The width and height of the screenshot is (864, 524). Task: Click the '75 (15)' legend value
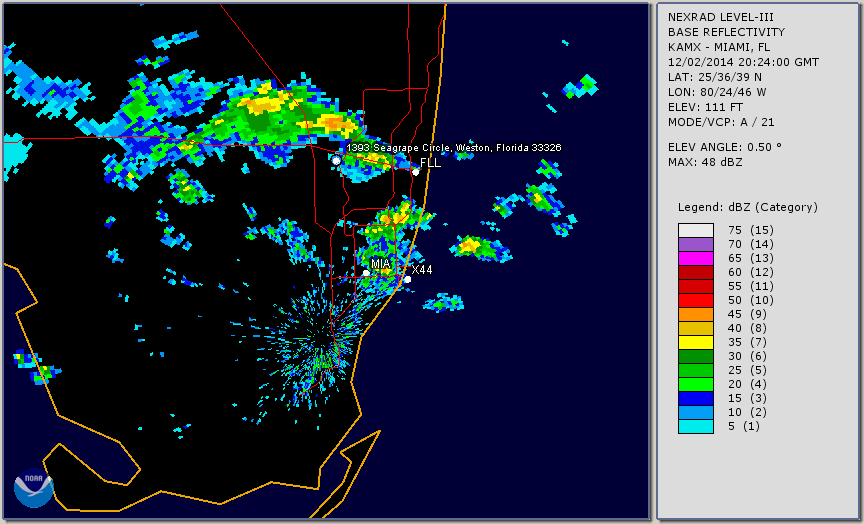pyautogui.click(x=750, y=230)
